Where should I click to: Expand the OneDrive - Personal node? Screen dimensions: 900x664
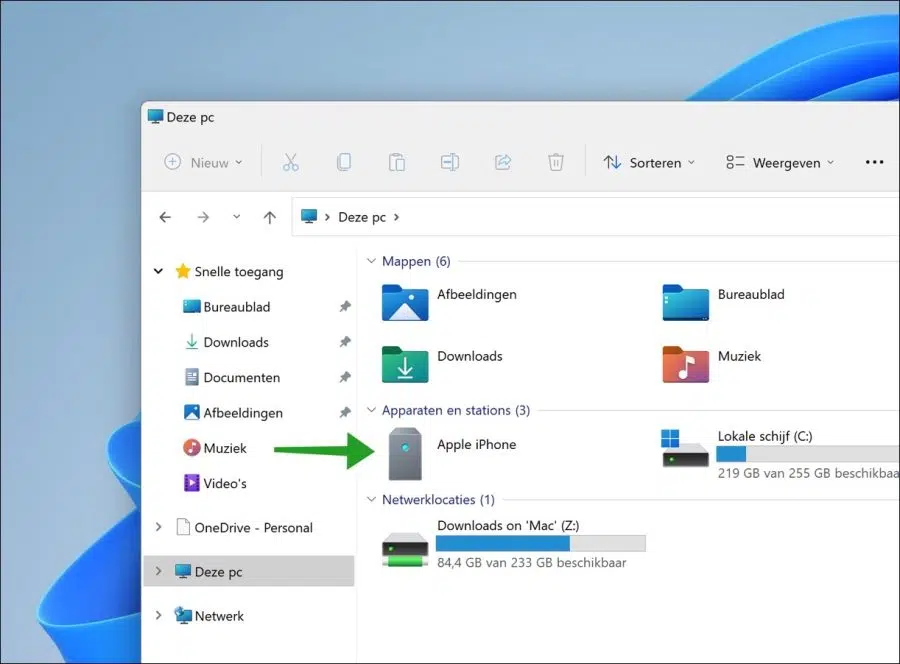[x=158, y=527]
